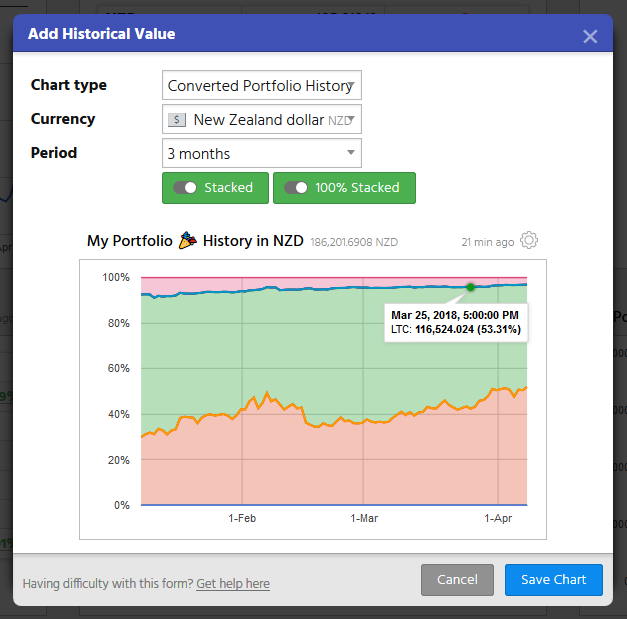Click the Cancel button
Image resolution: width=627 pixels, height=619 pixels.
pos(457,580)
